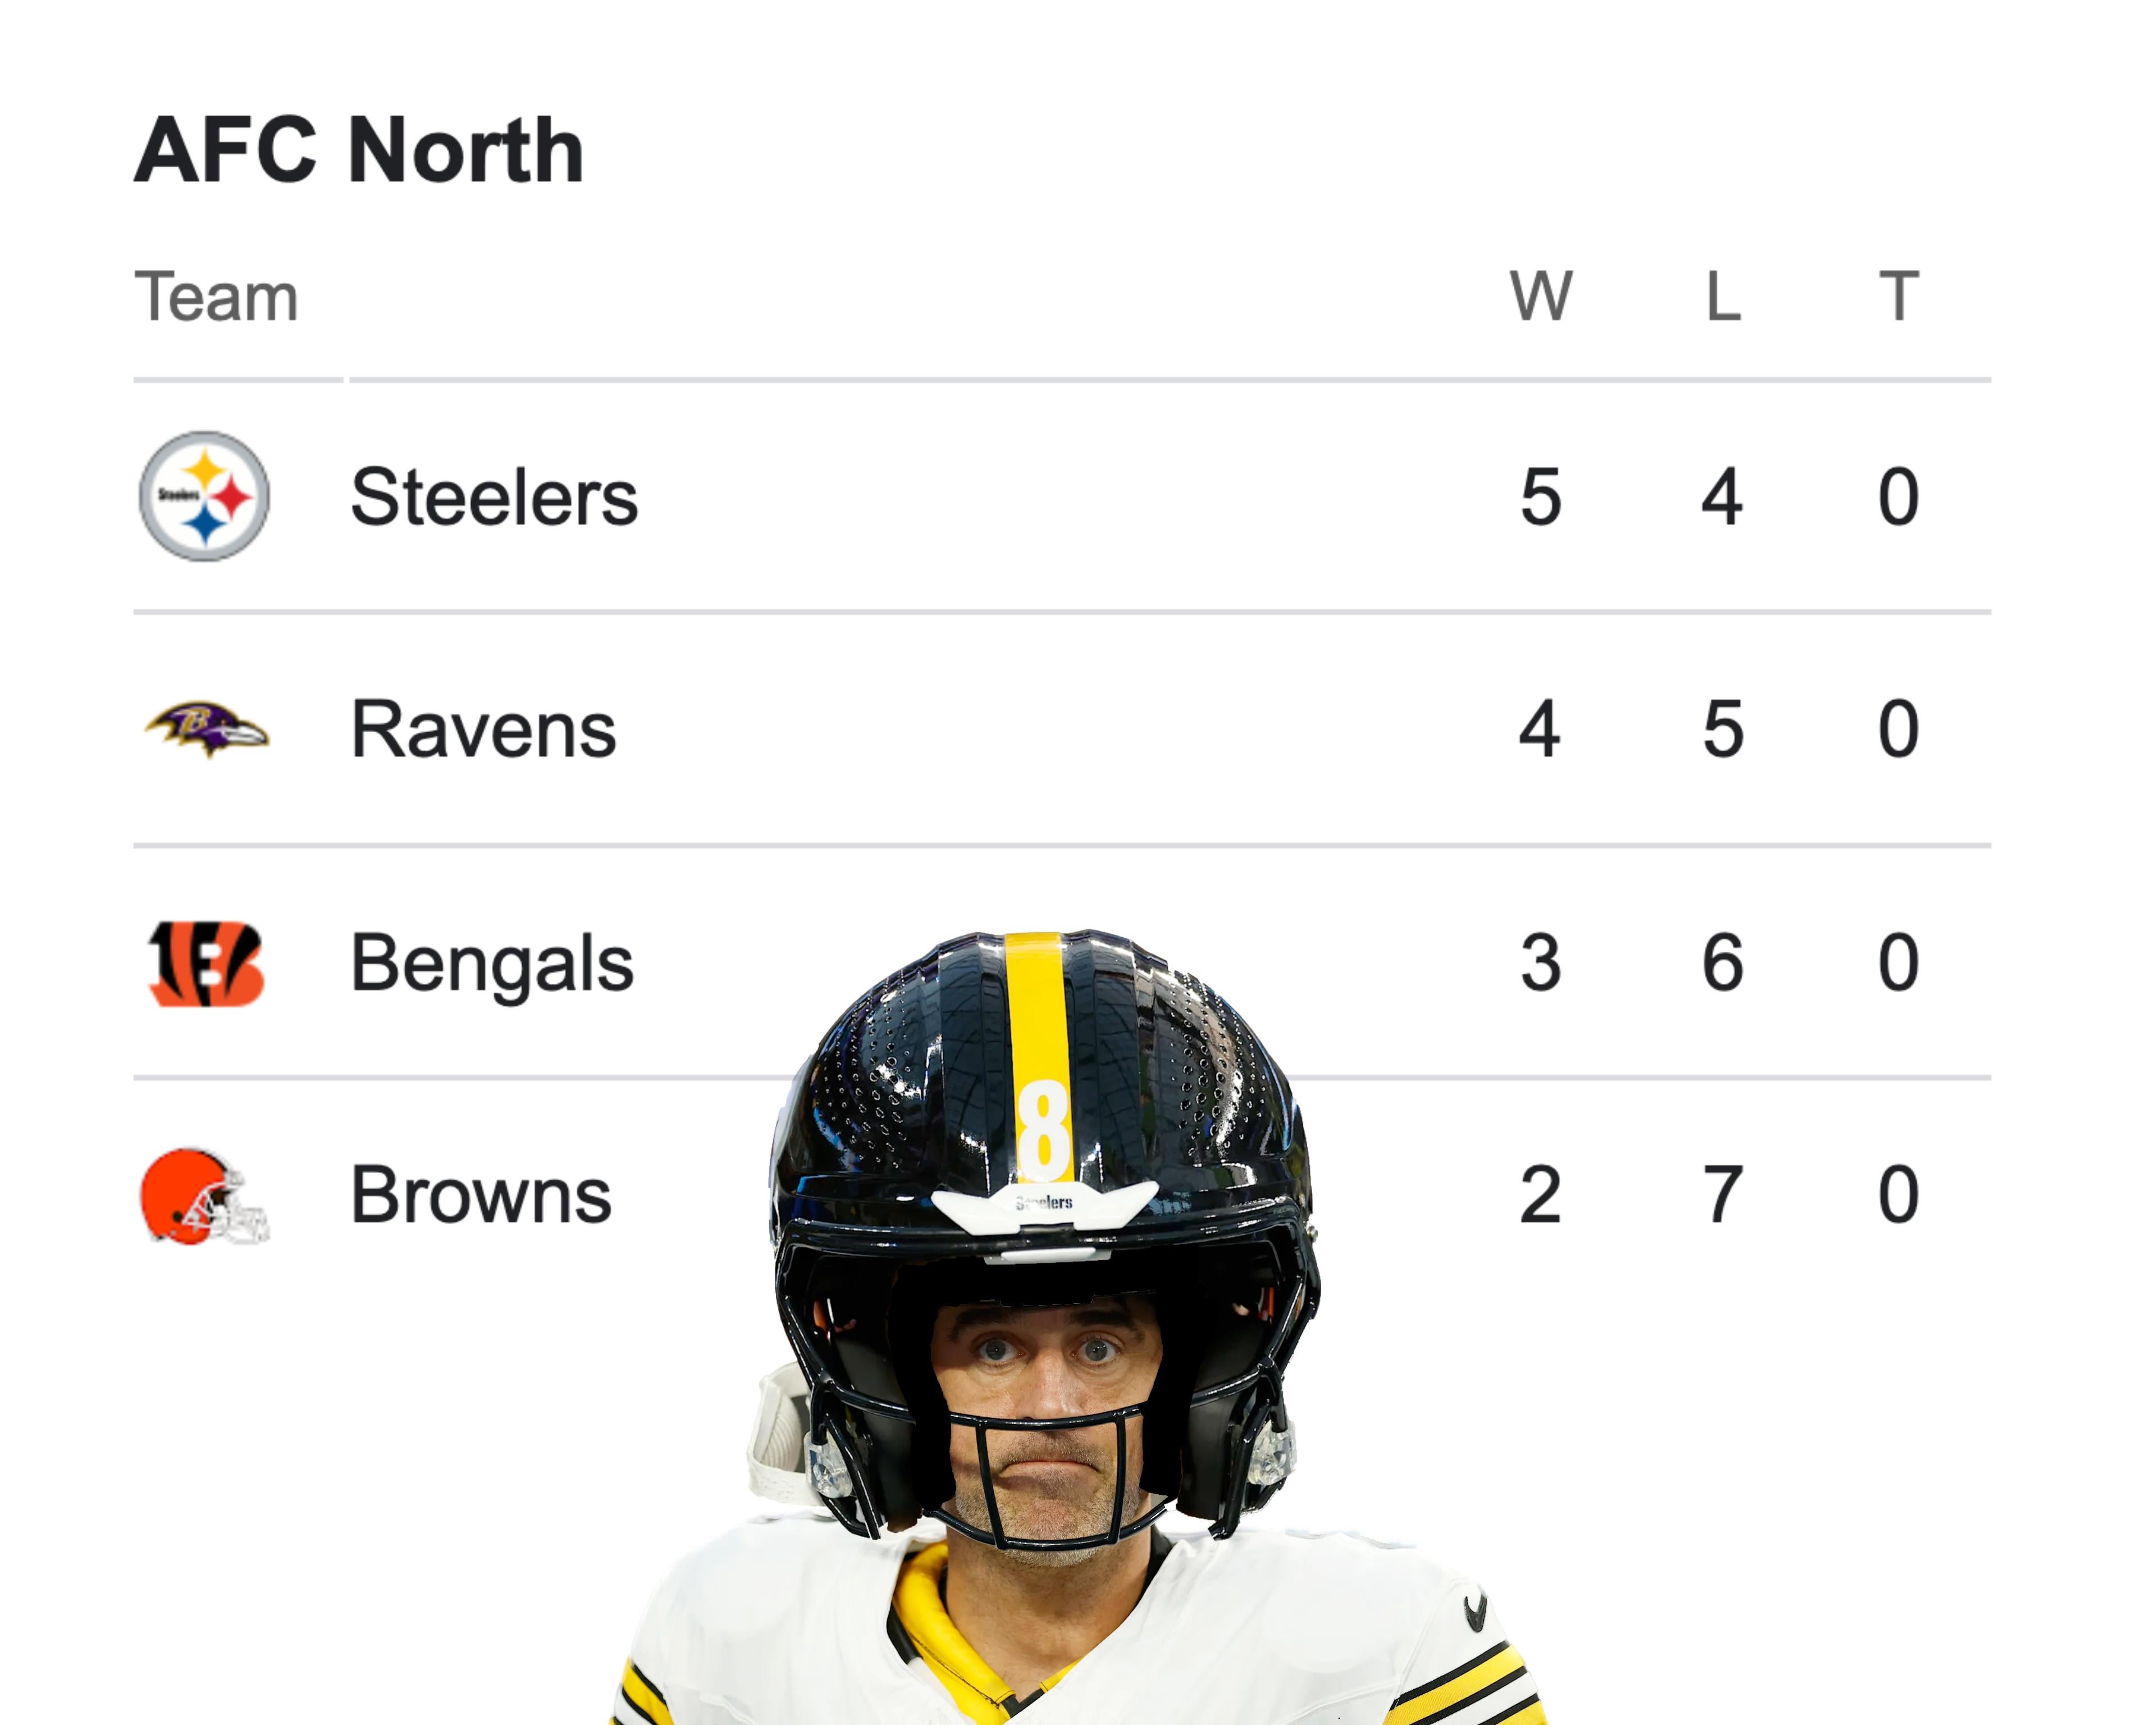This screenshot has width=2156, height=1725.
Task: Open the Ravens team name link
Action: 483,729
